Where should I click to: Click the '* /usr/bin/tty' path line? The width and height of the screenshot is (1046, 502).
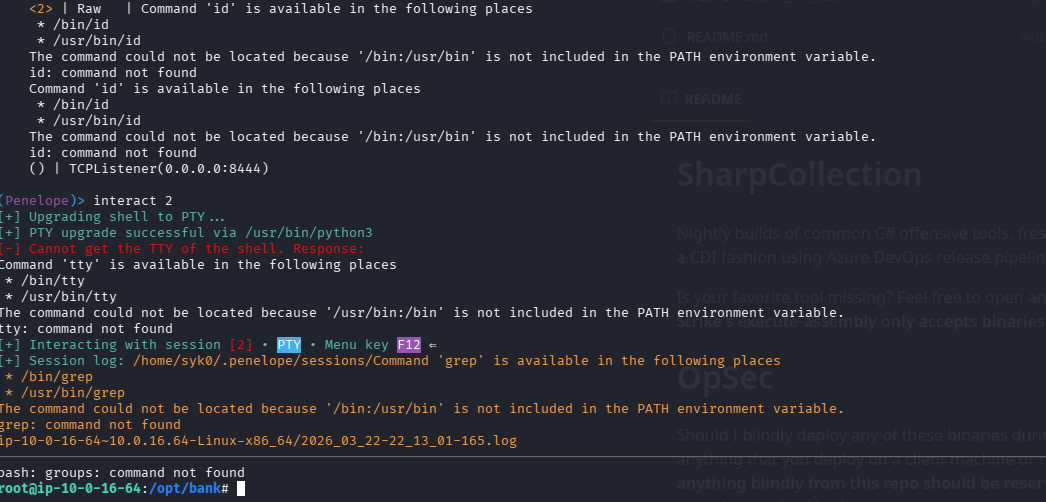61,297
